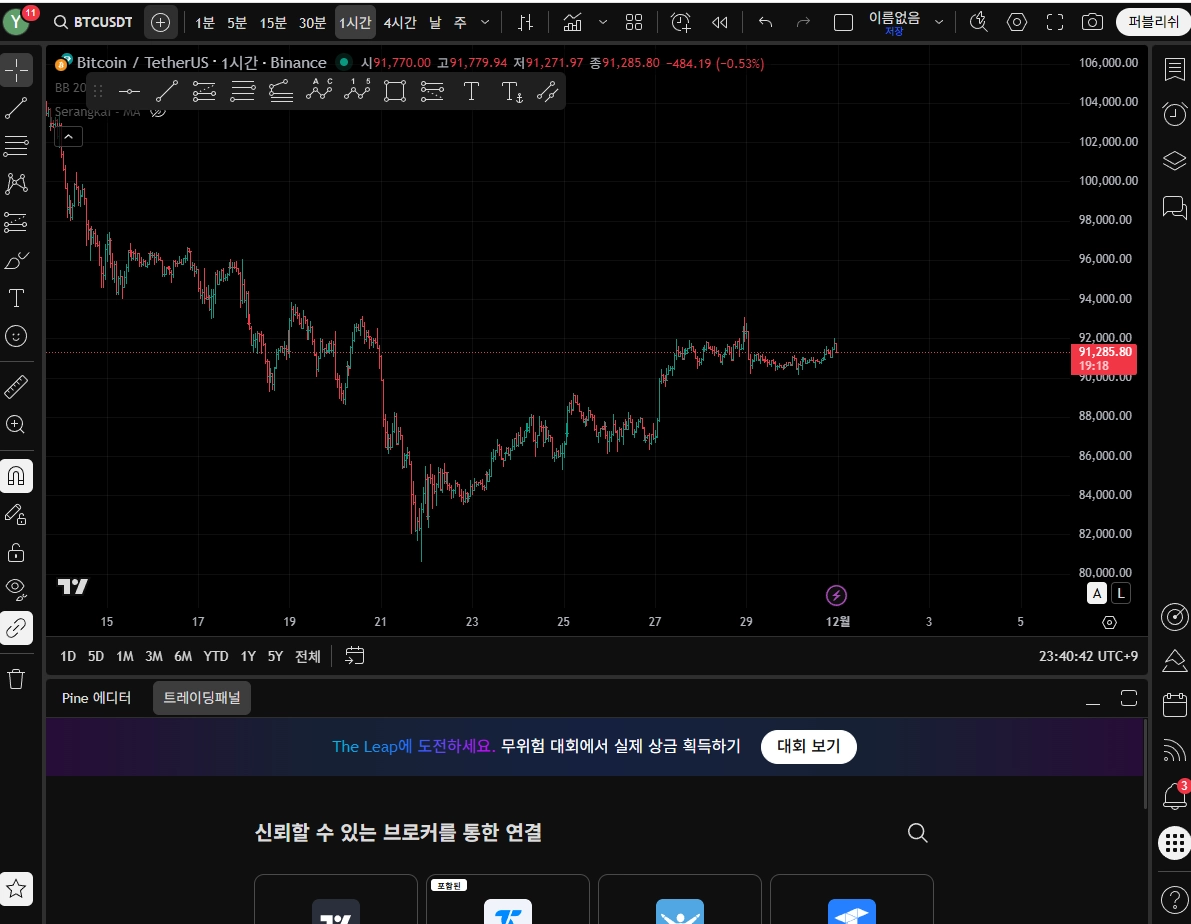Toggle hide all drawings eye icon
This screenshot has height=924, width=1191.
17,590
